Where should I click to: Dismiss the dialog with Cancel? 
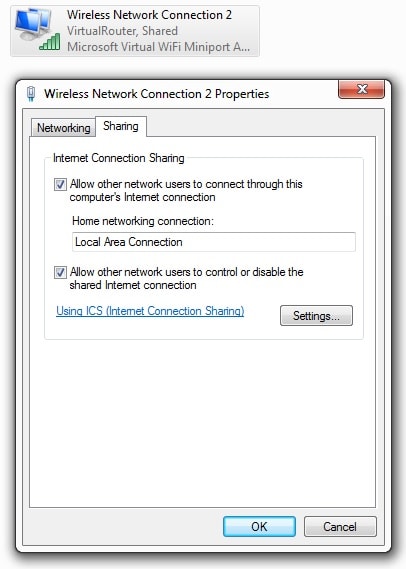point(340,527)
